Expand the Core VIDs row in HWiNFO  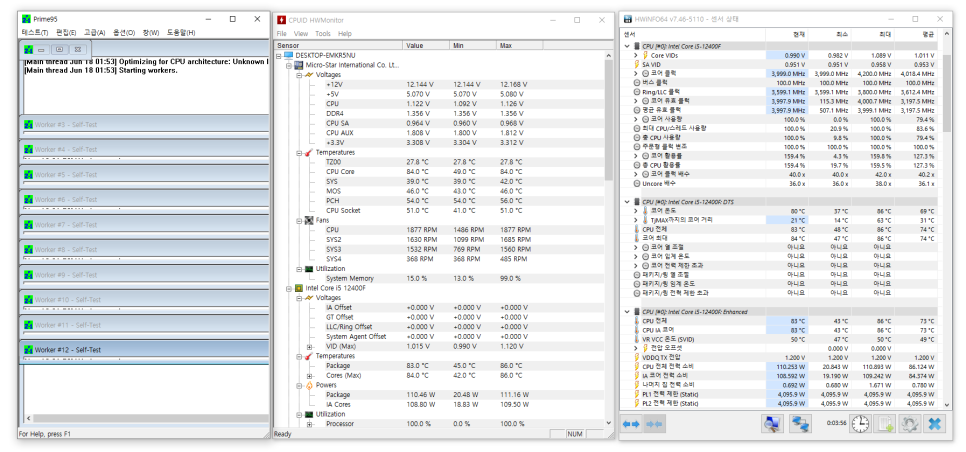pos(636,55)
